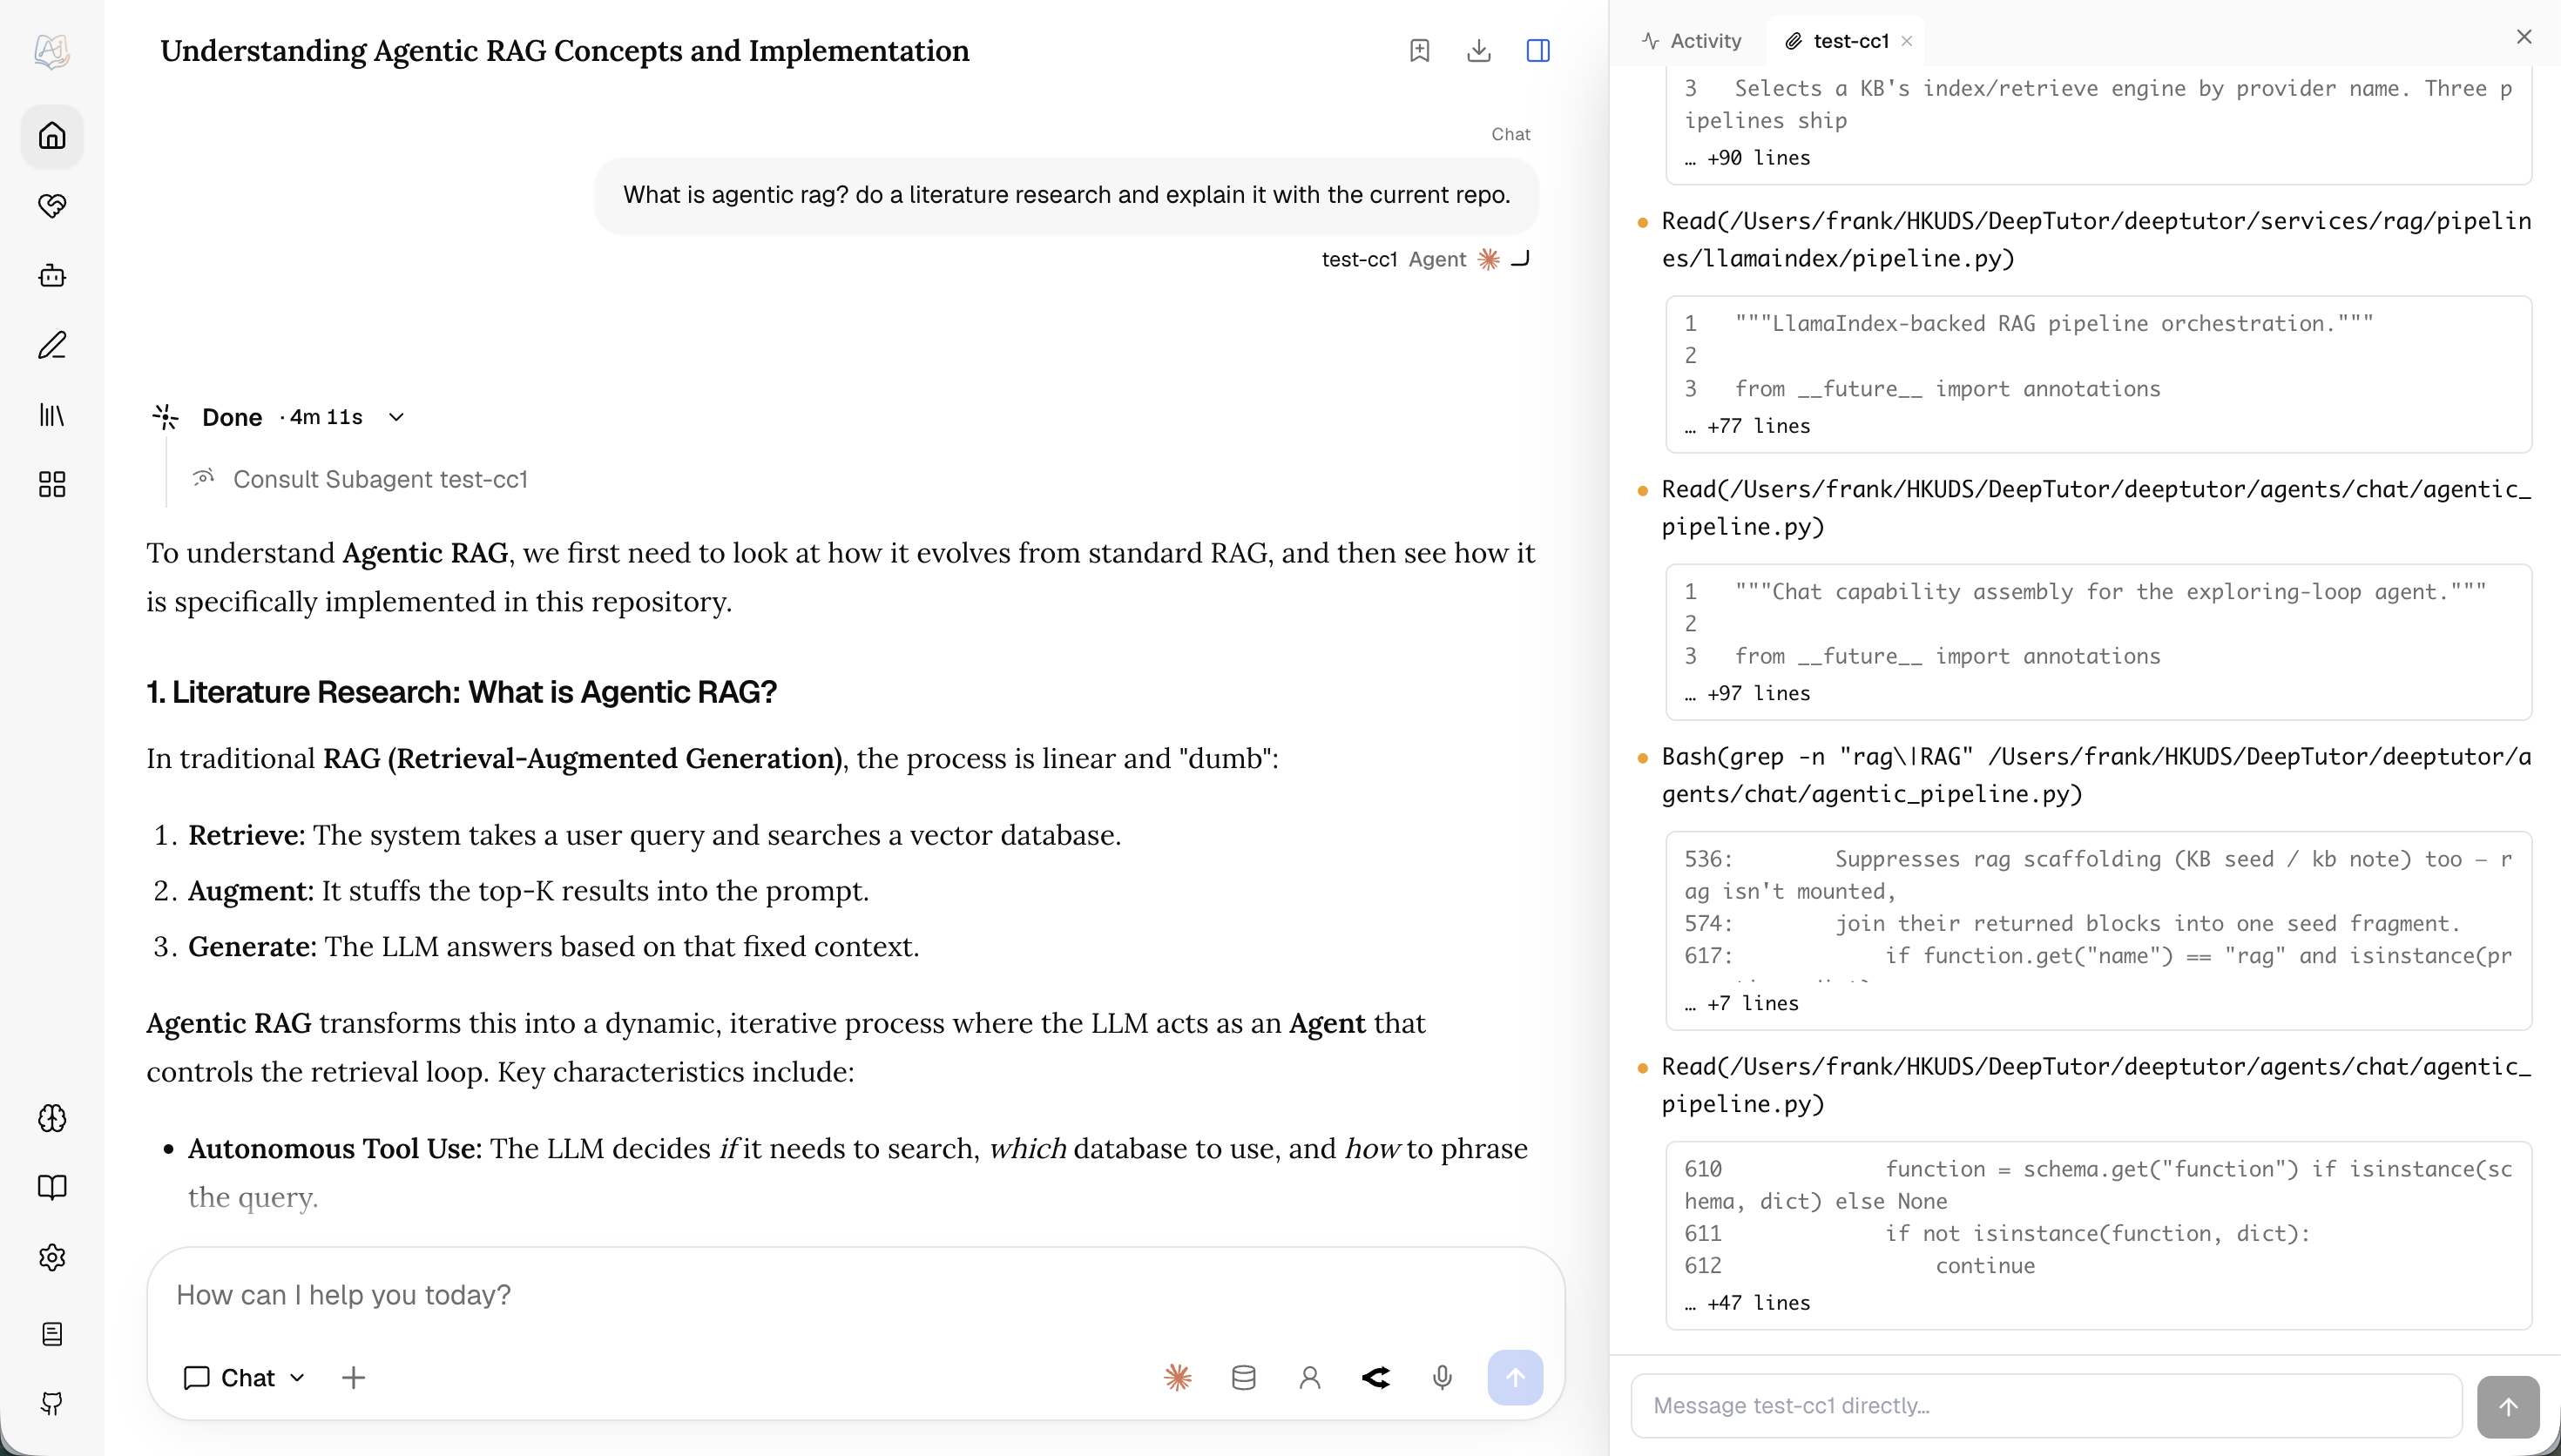Close the test-cc1 tab

[1907, 41]
